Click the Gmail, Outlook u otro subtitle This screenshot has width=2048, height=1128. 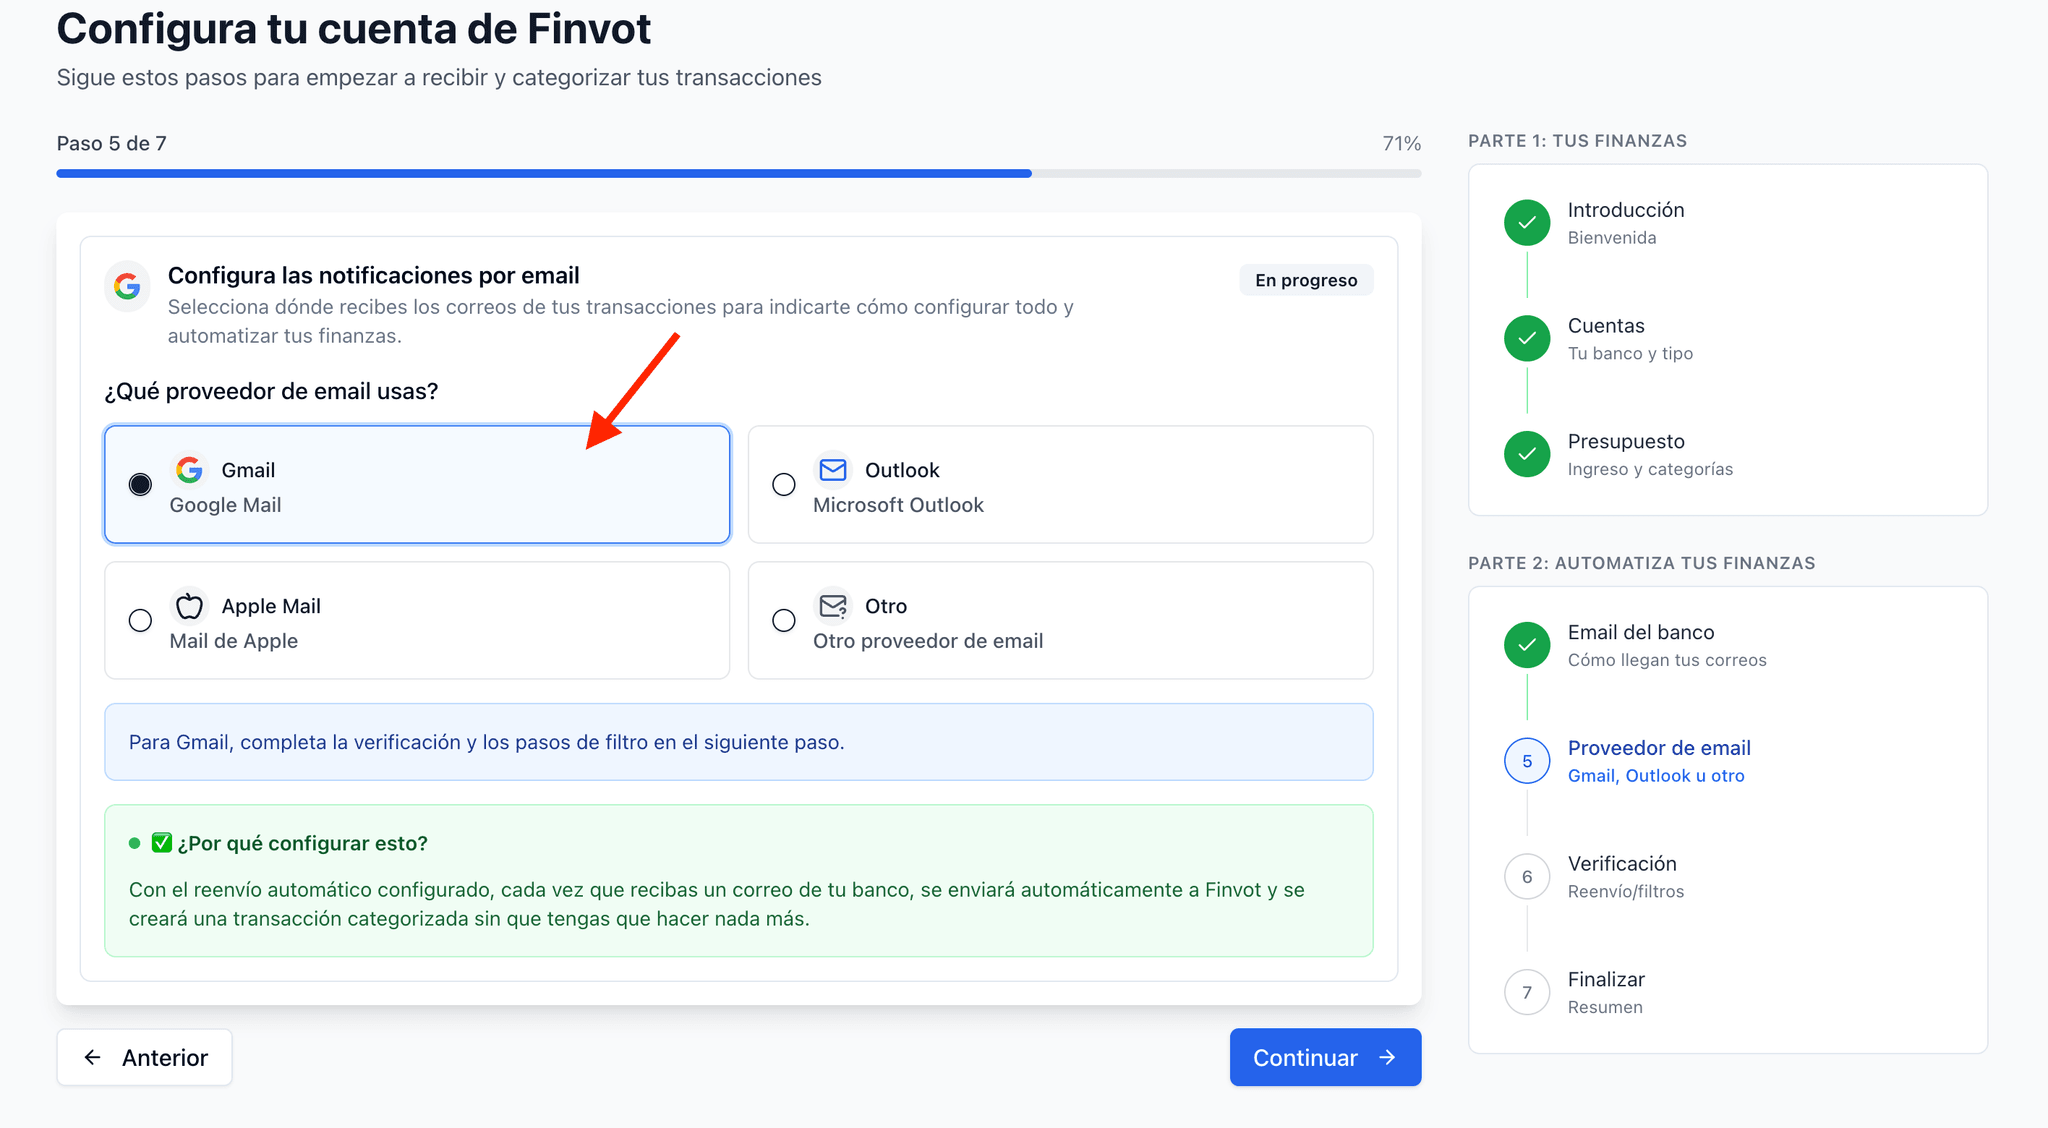(x=1655, y=776)
